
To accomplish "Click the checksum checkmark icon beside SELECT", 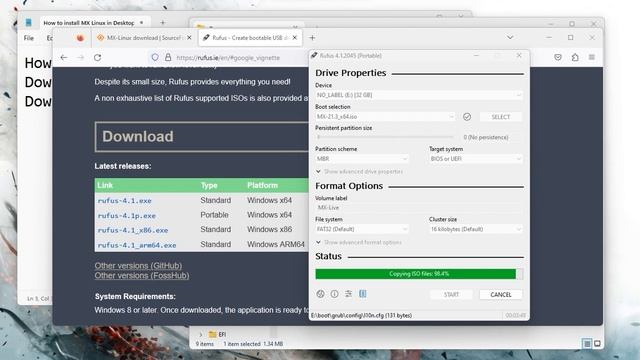I will (x=467, y=117).
